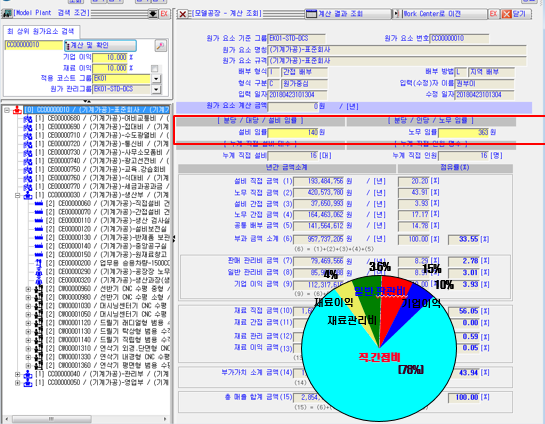545x424 pixels.
Task: Expand the CW00000960 선반기 node
Action: pos(29,289)
